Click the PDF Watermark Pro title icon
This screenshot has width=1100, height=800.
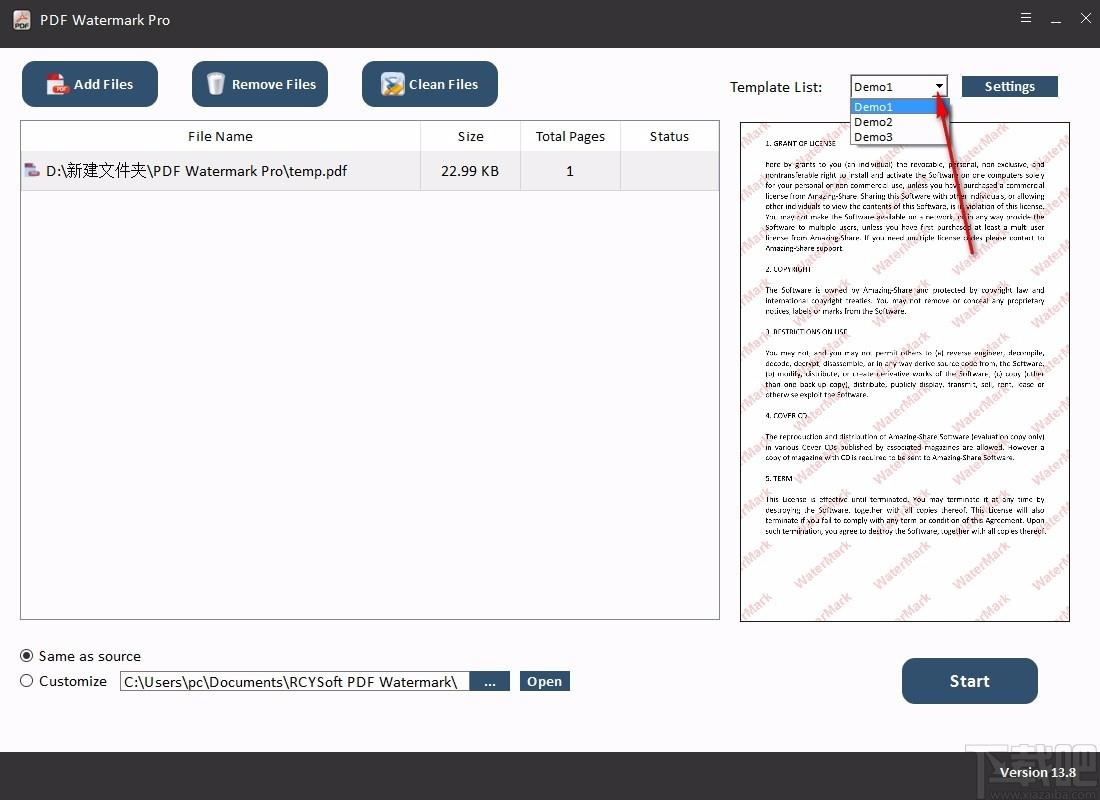[22, 20]
